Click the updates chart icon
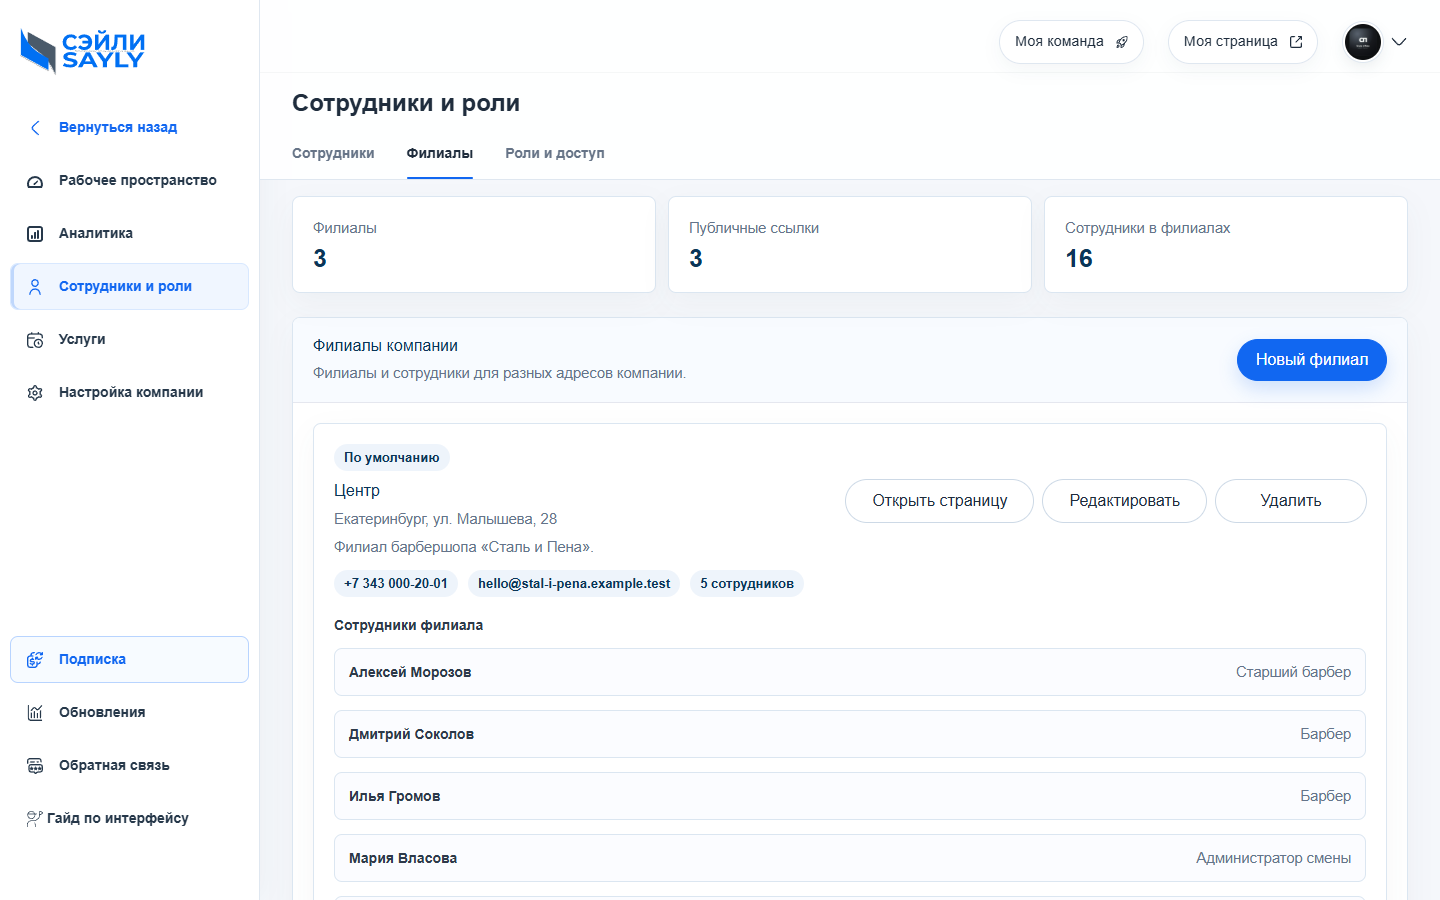Viewport: 1440px width, 900px height. click(x=35, y=713)
